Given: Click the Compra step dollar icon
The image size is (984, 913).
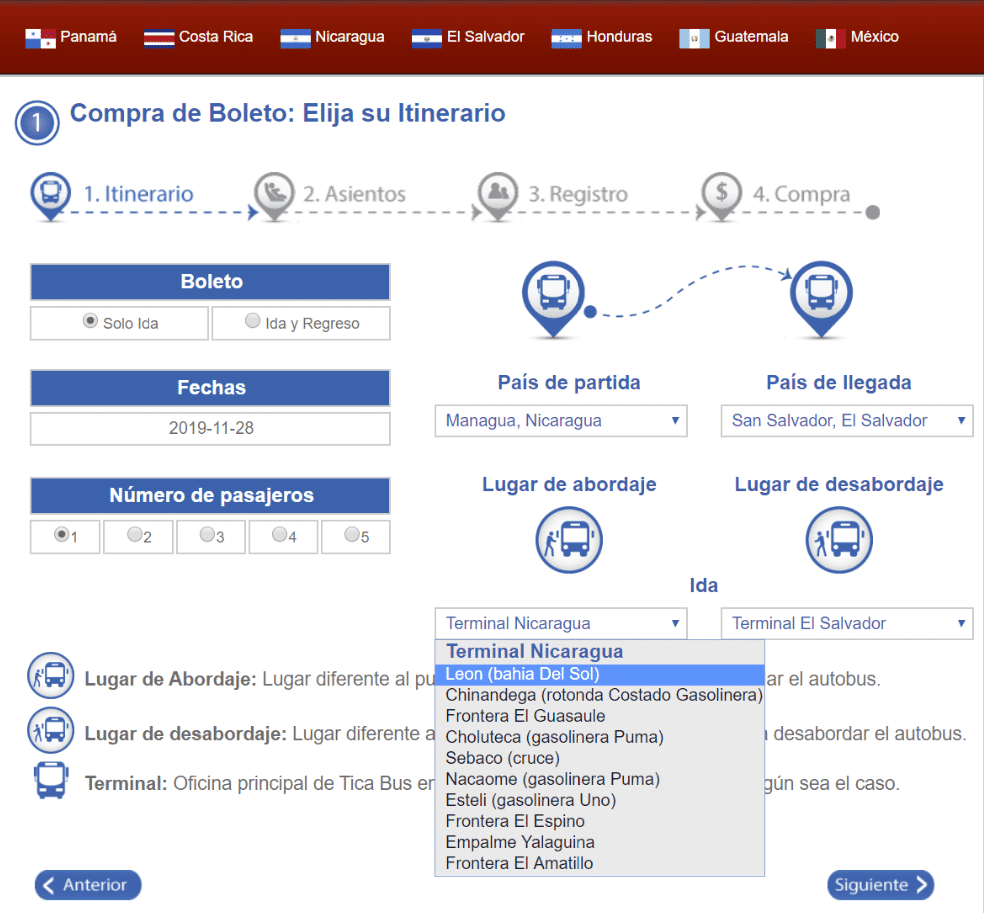Looking at the screenshot, I should pos(721,194).
